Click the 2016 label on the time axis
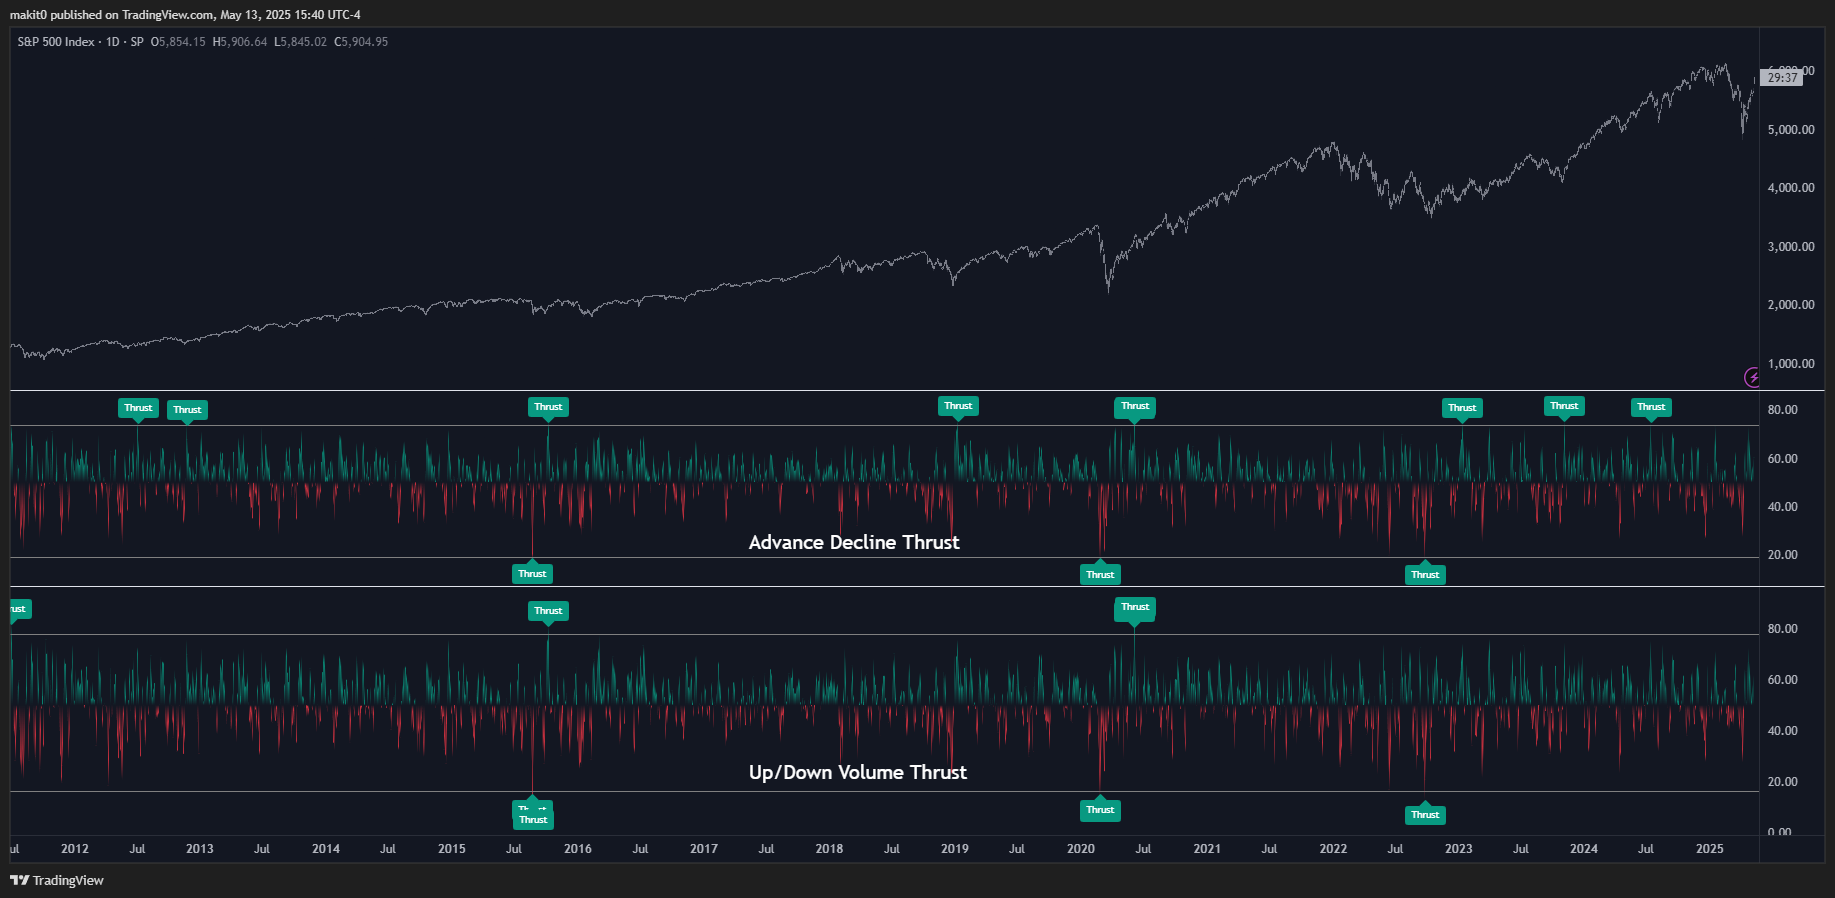The width and height of the screenshot is (1835, 898). click(x=578, y=849)
